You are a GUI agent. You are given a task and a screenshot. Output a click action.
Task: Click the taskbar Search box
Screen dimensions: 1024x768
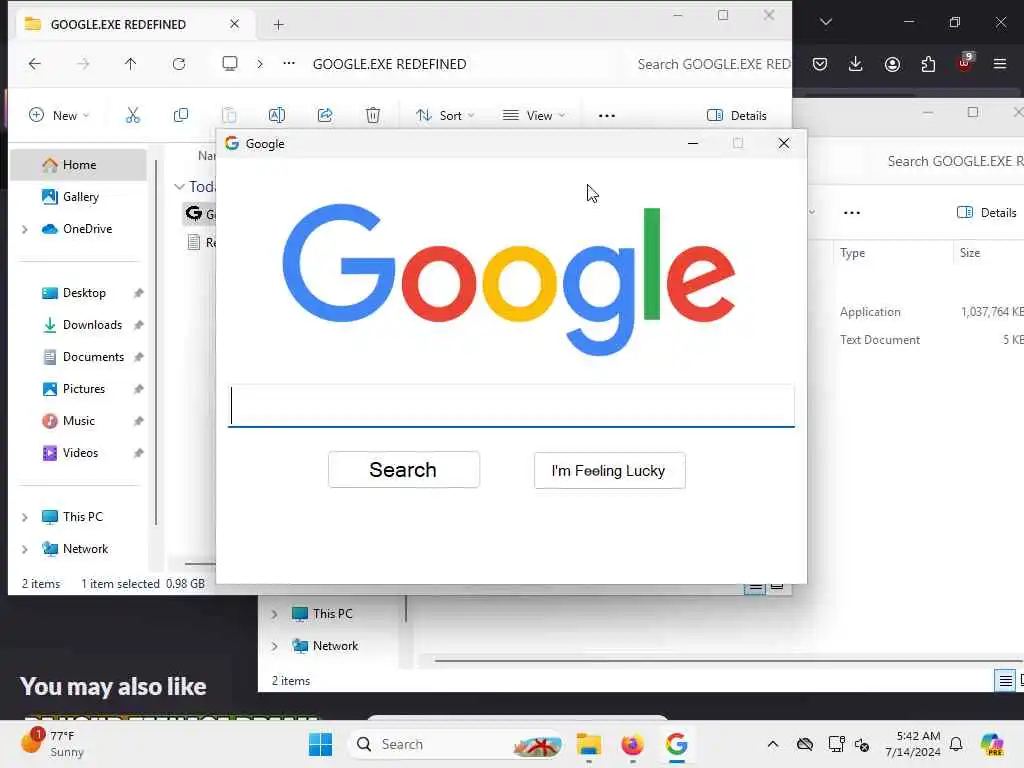tap(457, 744)
